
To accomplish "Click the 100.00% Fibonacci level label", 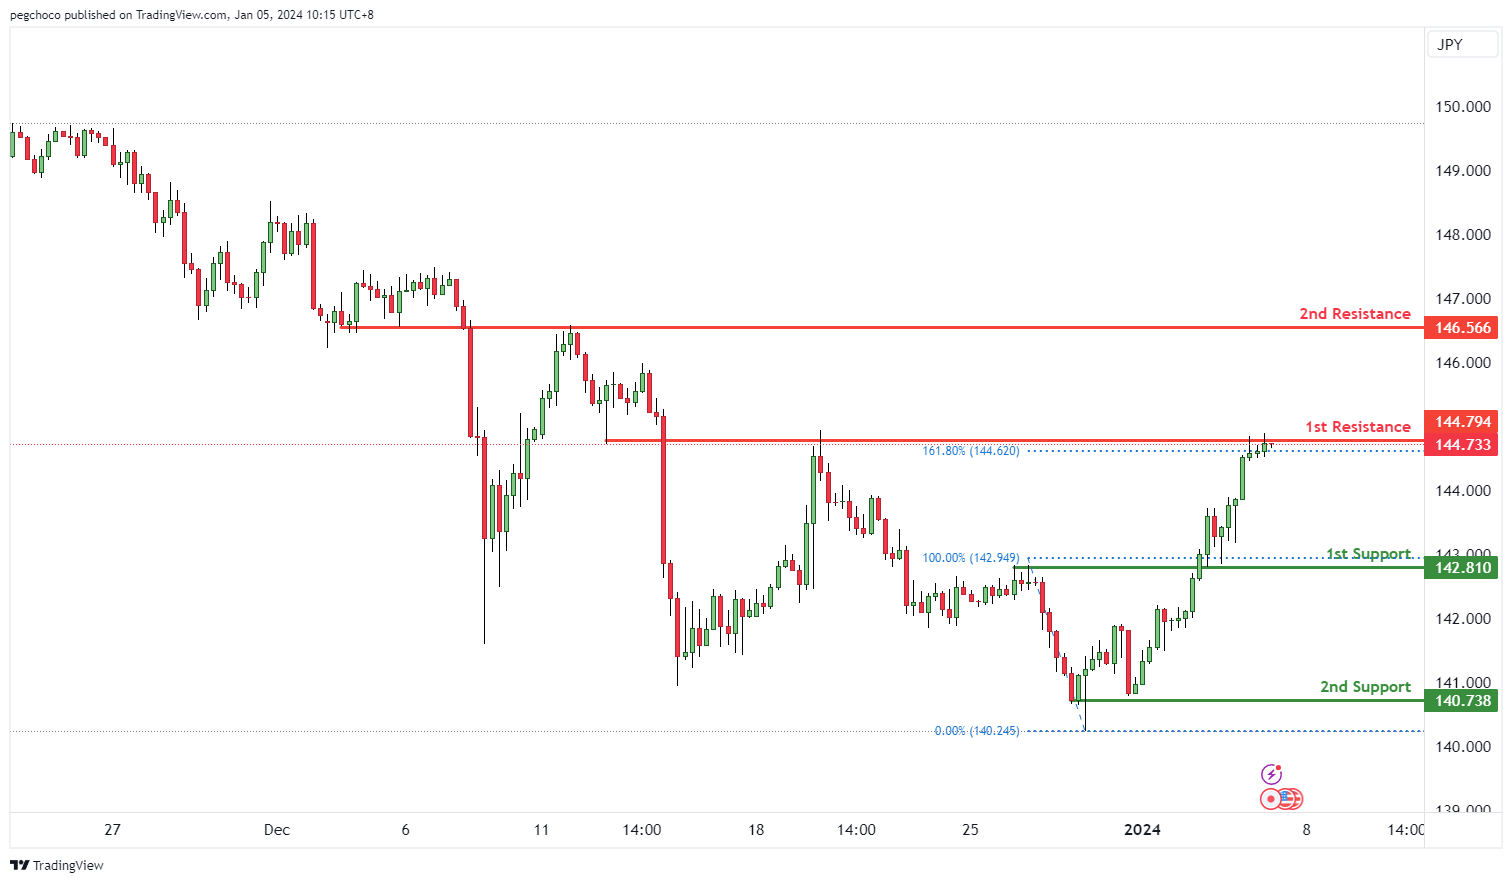I will (970, 558).
